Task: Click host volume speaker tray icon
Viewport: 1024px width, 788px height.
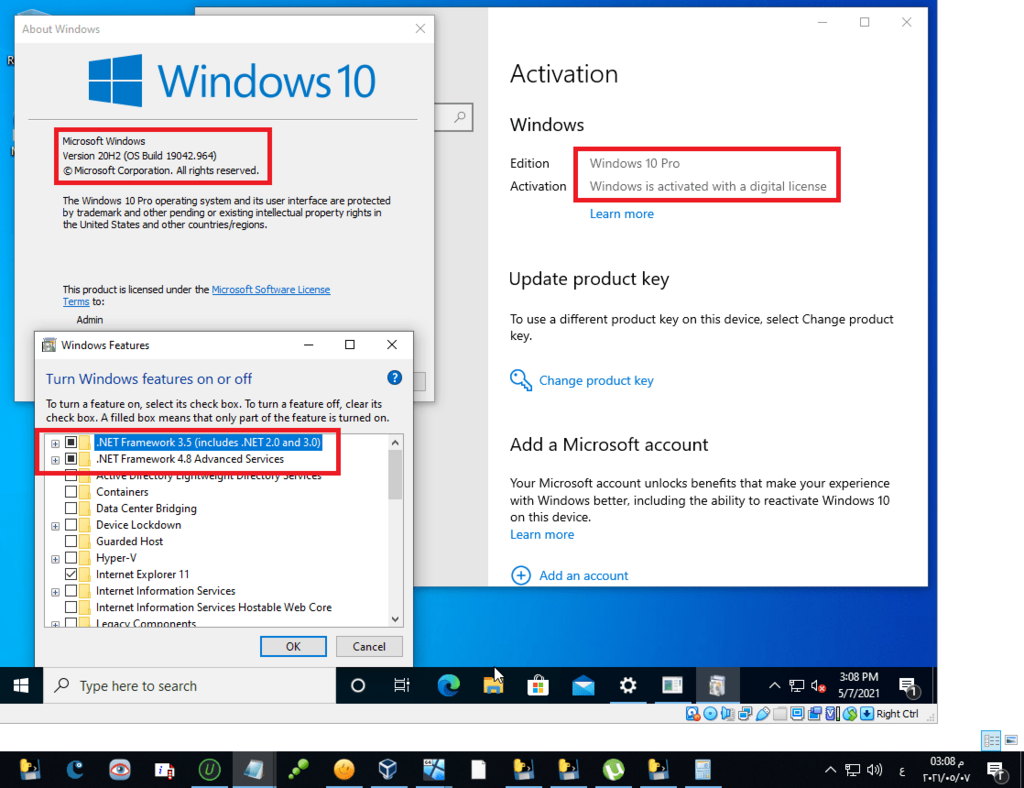Action: (874, 770)
